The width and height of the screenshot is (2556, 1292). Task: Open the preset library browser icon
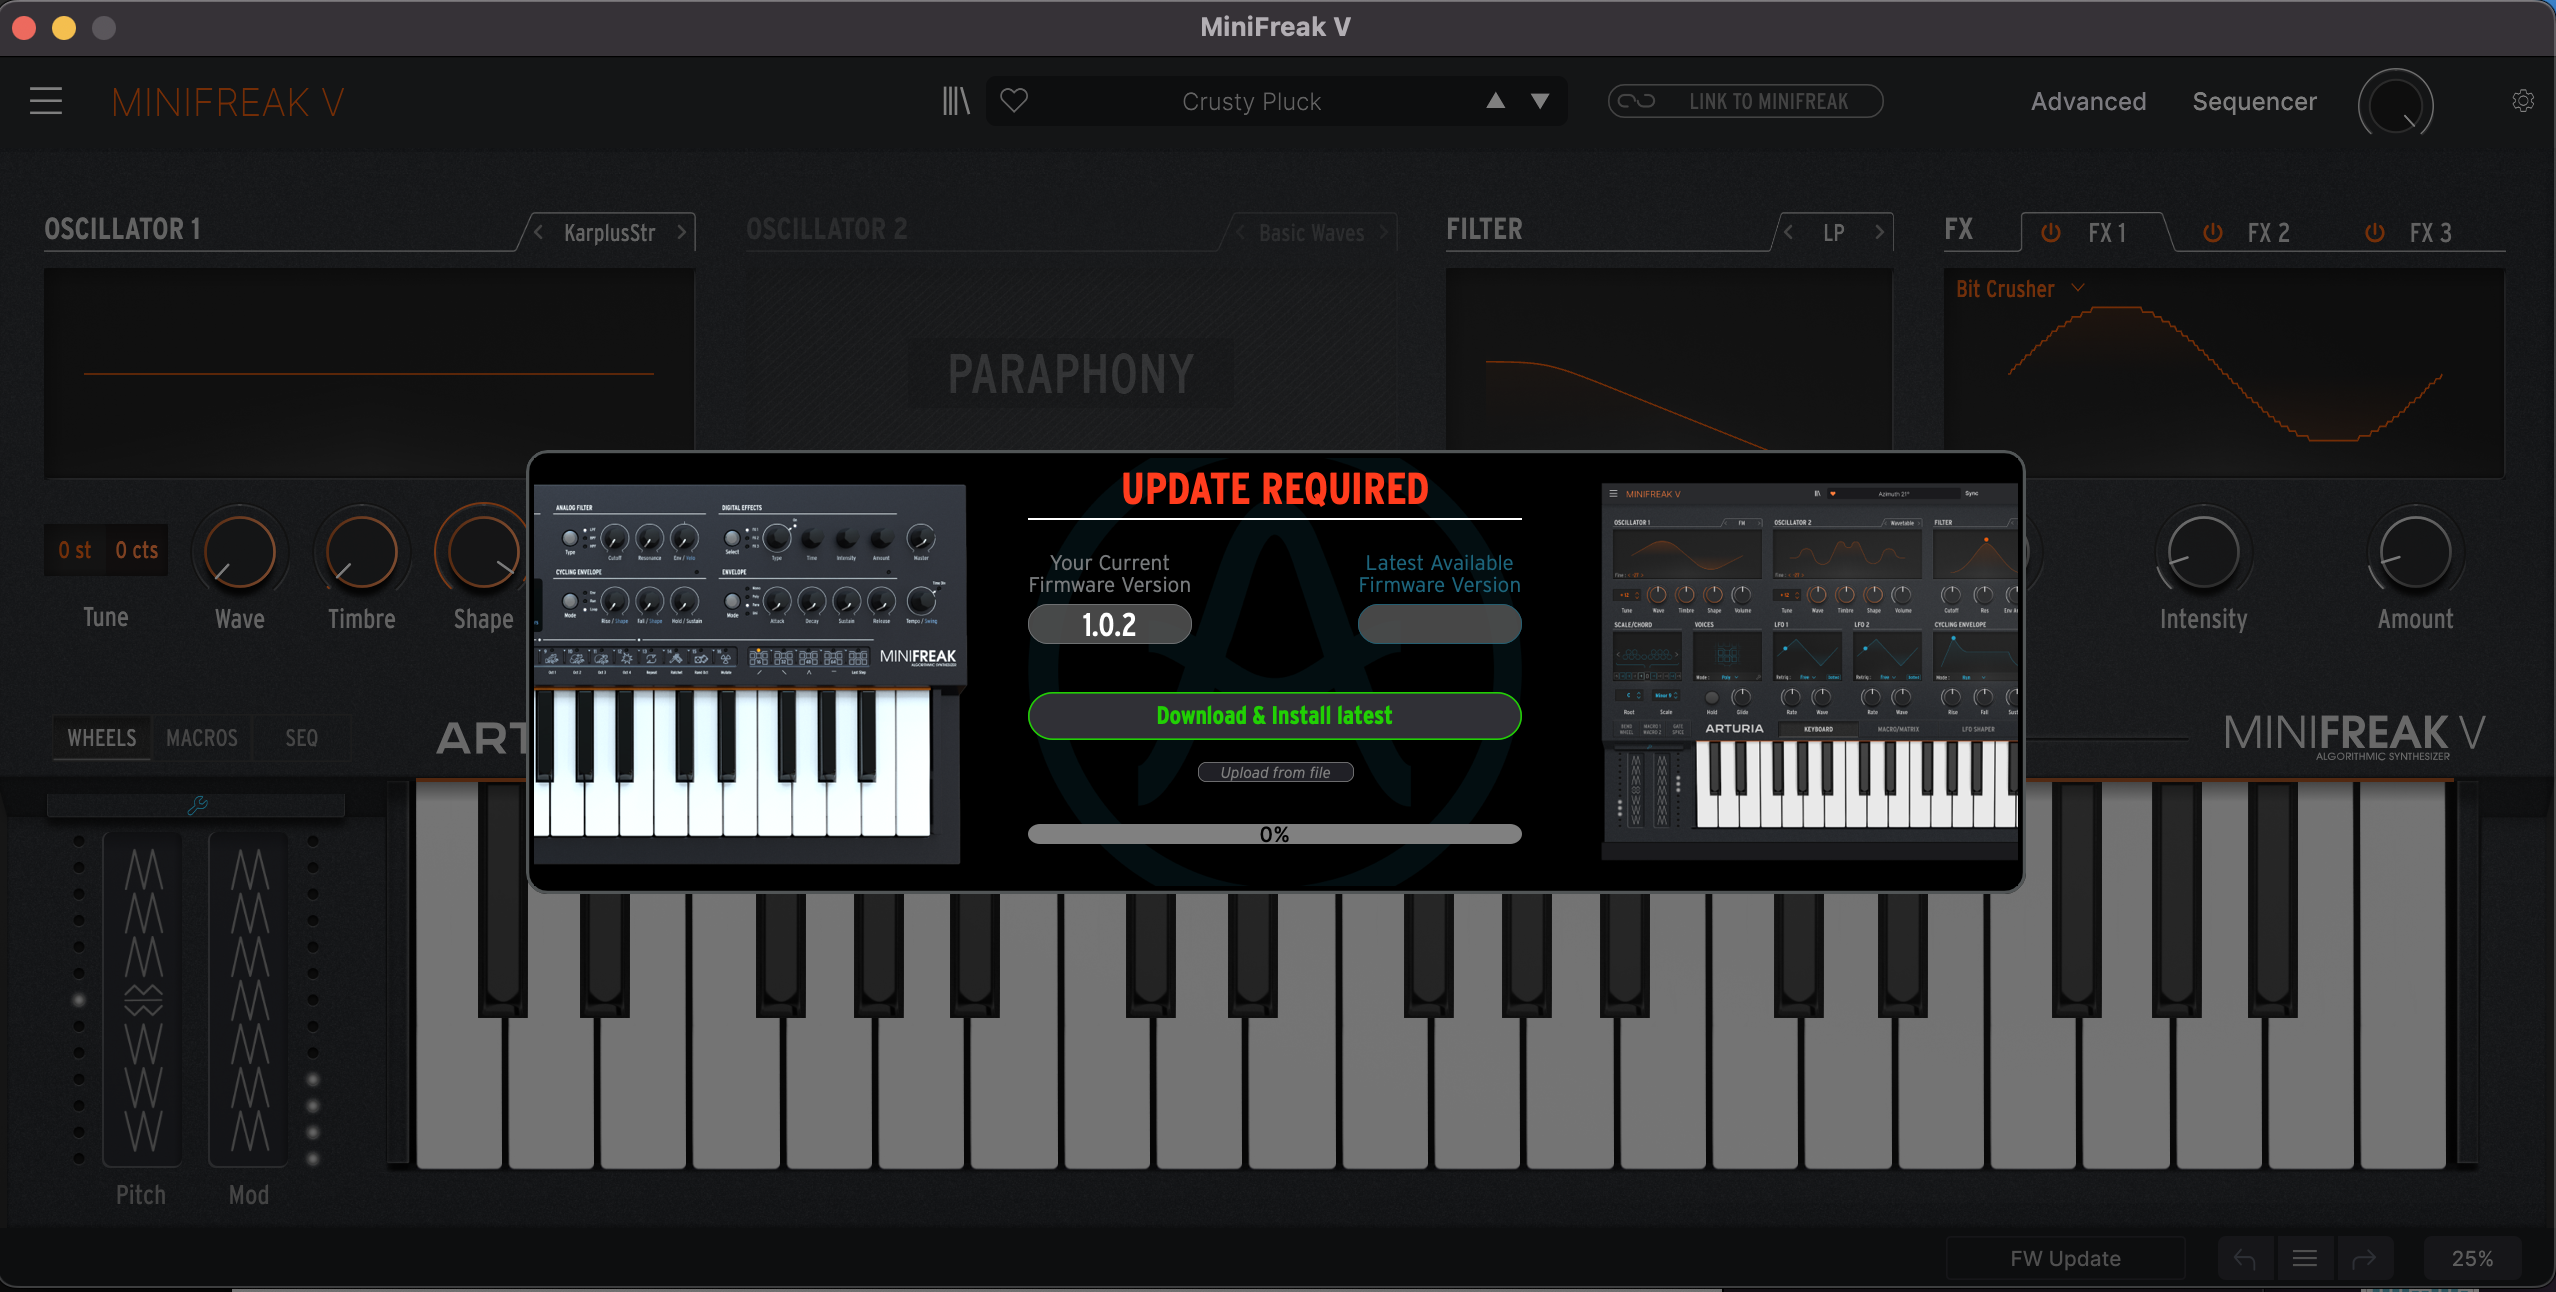tap(956, 101)
